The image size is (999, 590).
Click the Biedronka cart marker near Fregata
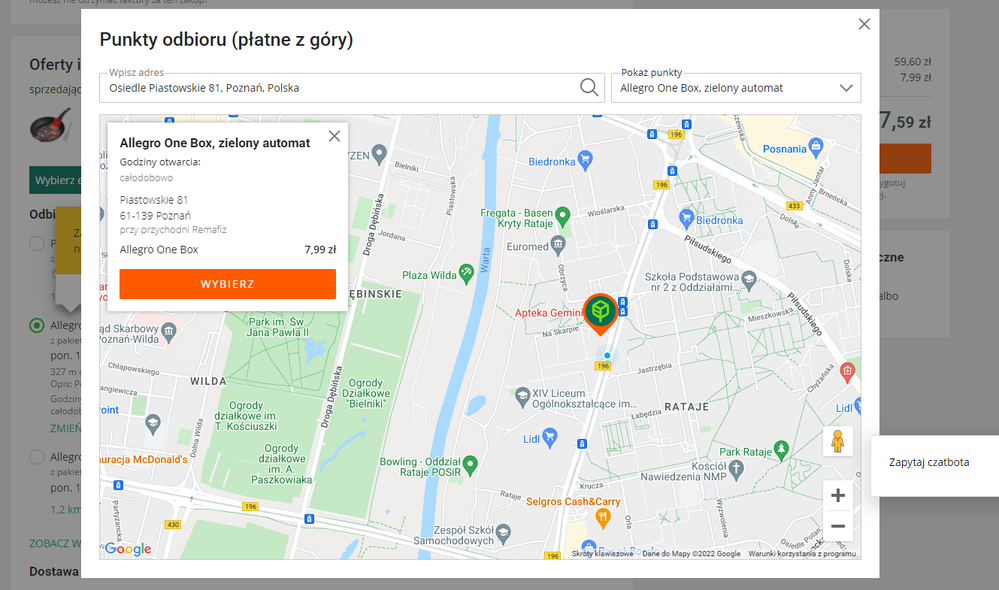pos(585,160)
